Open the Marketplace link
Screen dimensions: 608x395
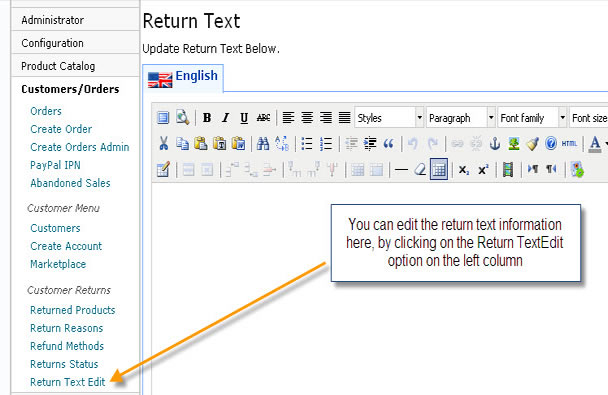58,264
